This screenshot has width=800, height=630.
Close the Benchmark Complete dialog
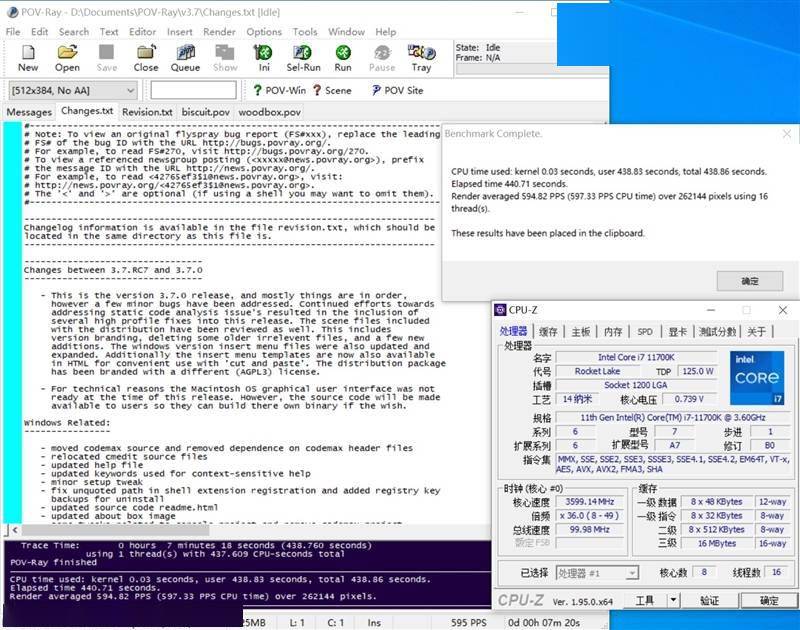click(x=787, y=134)
